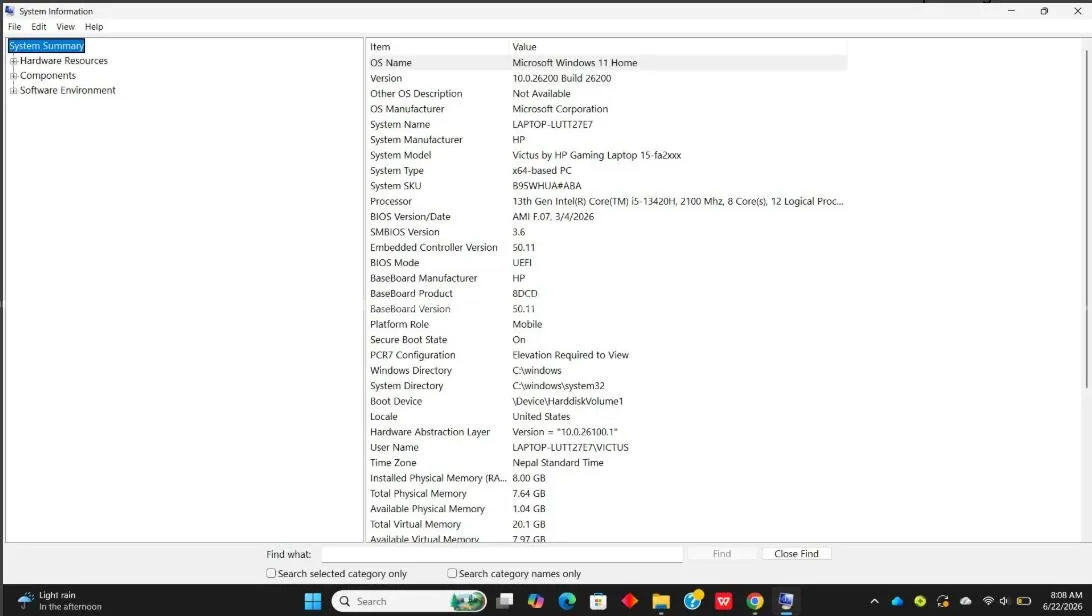Open the red diamond app on taskbar
This screenshot has width=1092, height=616.
[630, 601]
